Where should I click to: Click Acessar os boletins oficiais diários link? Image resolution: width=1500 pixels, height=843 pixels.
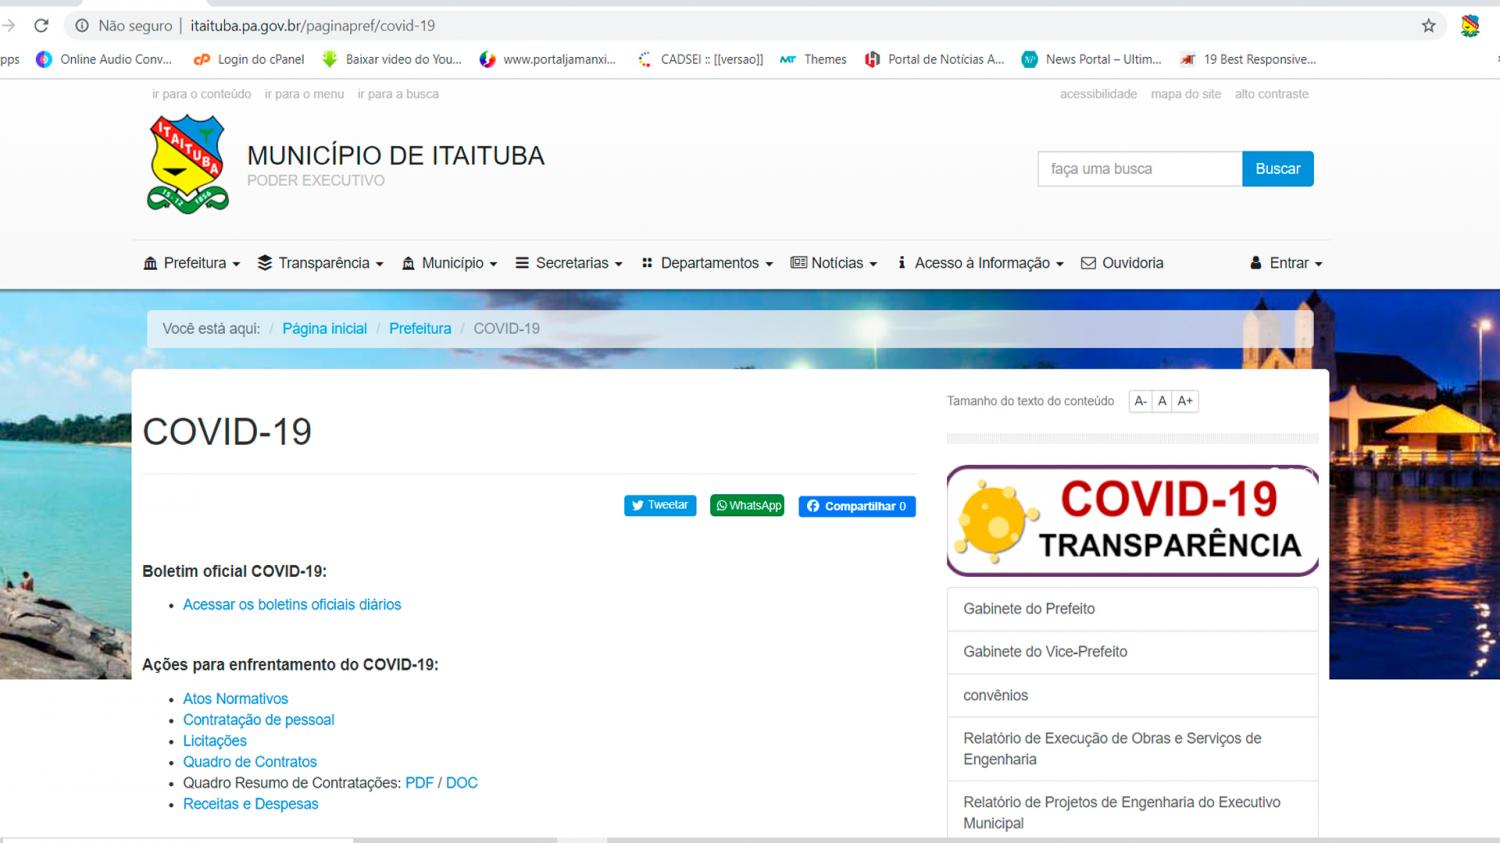(291, 604)
